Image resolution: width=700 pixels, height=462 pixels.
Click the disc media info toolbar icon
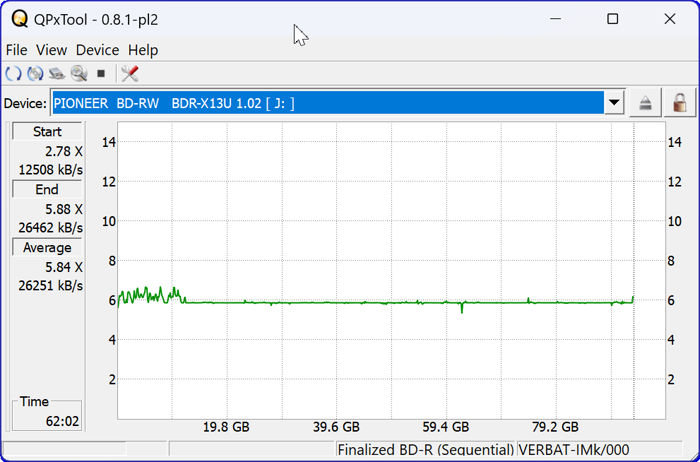click(x=35, y=74)
